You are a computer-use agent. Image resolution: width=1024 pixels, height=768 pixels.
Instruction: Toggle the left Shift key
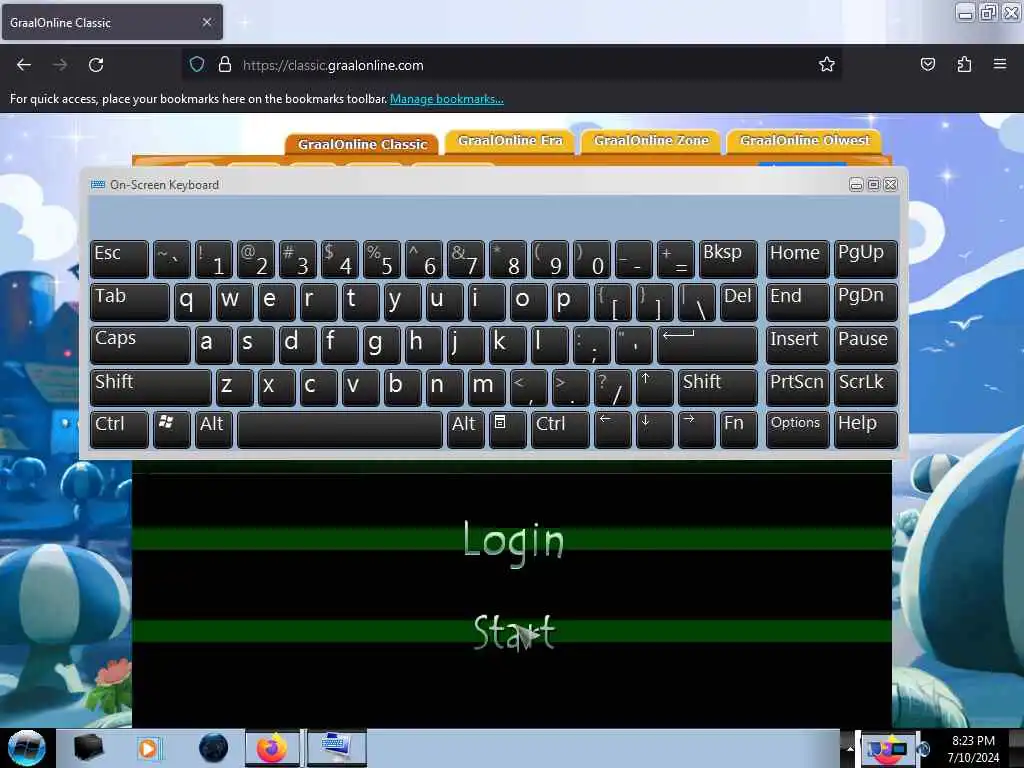(x=150, y=387)
